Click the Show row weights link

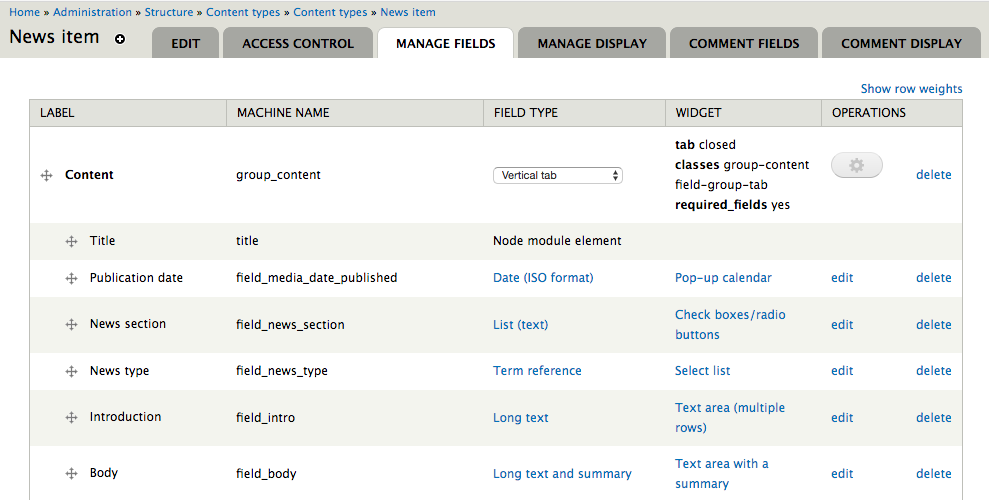coord(911,89)
